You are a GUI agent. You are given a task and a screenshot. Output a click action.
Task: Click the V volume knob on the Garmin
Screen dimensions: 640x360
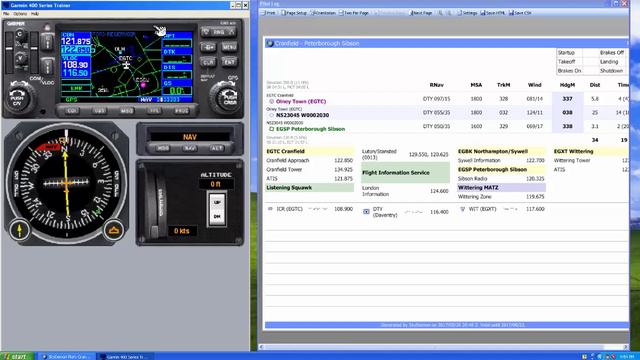coord(20,59)
